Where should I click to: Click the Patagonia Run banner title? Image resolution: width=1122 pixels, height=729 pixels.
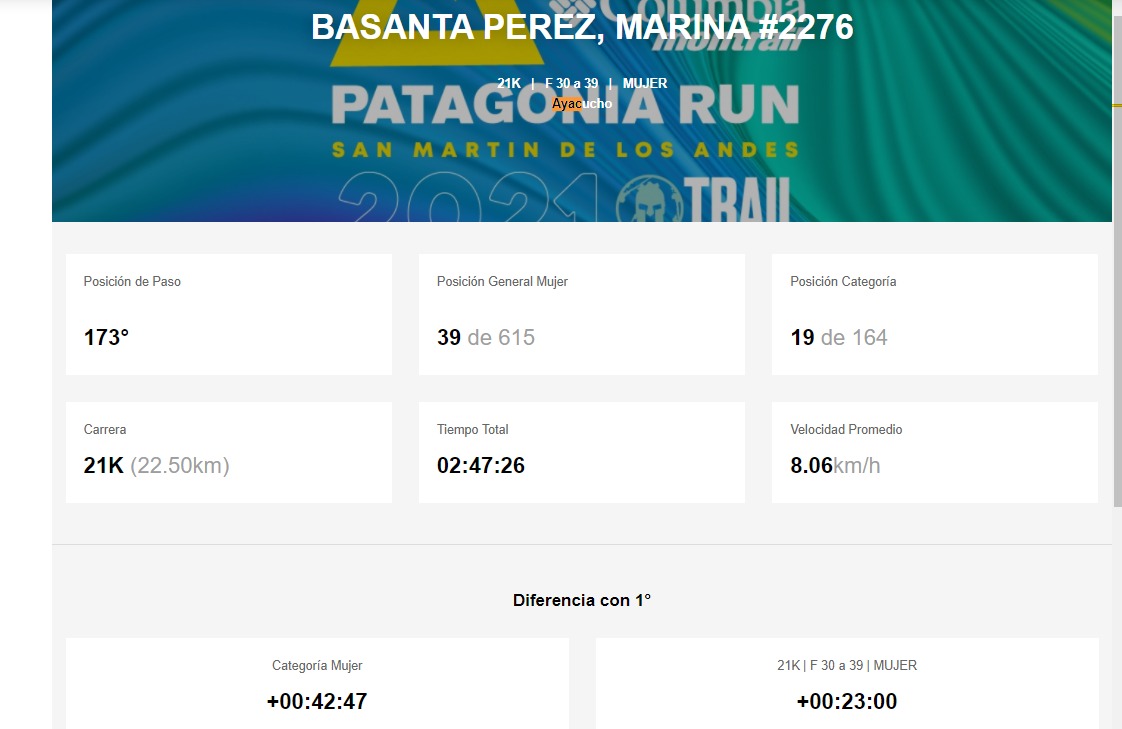[565, 105]
